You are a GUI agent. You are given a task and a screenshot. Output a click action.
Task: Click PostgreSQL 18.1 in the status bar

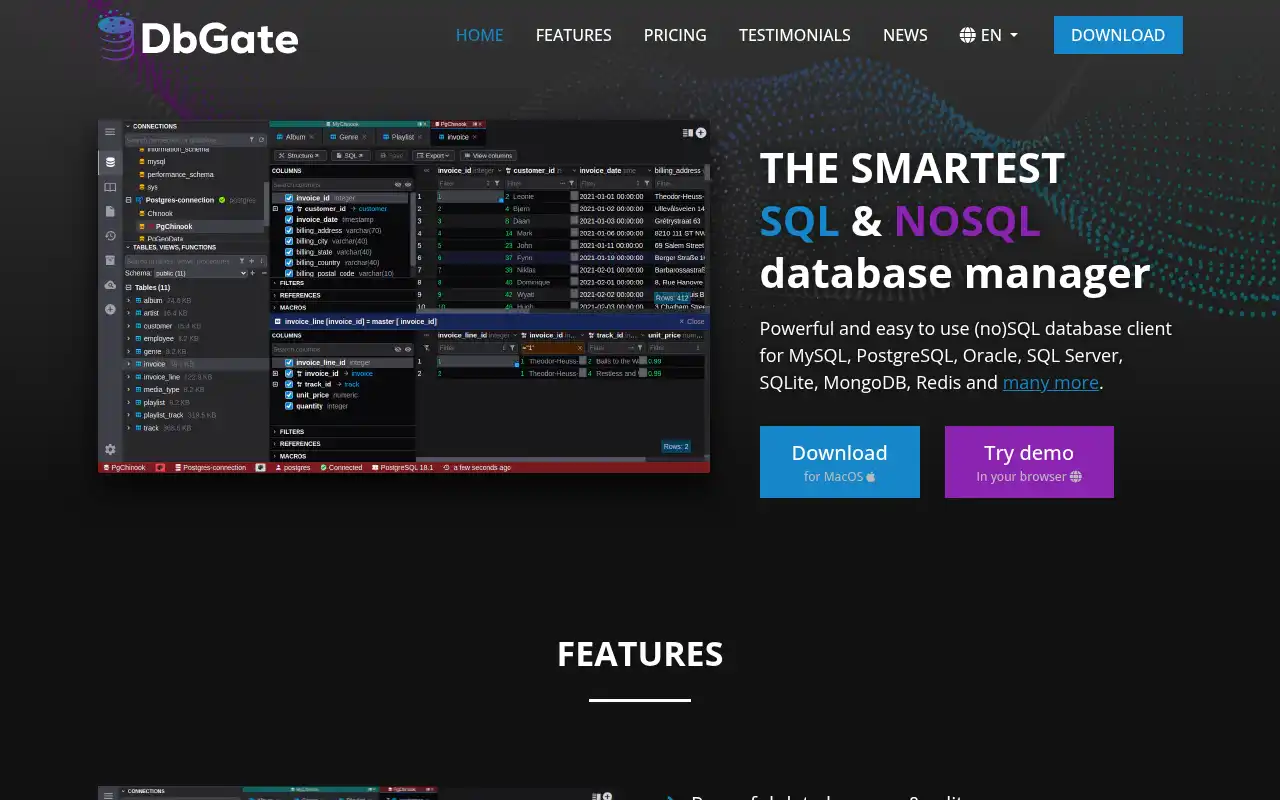click(403, 468)
